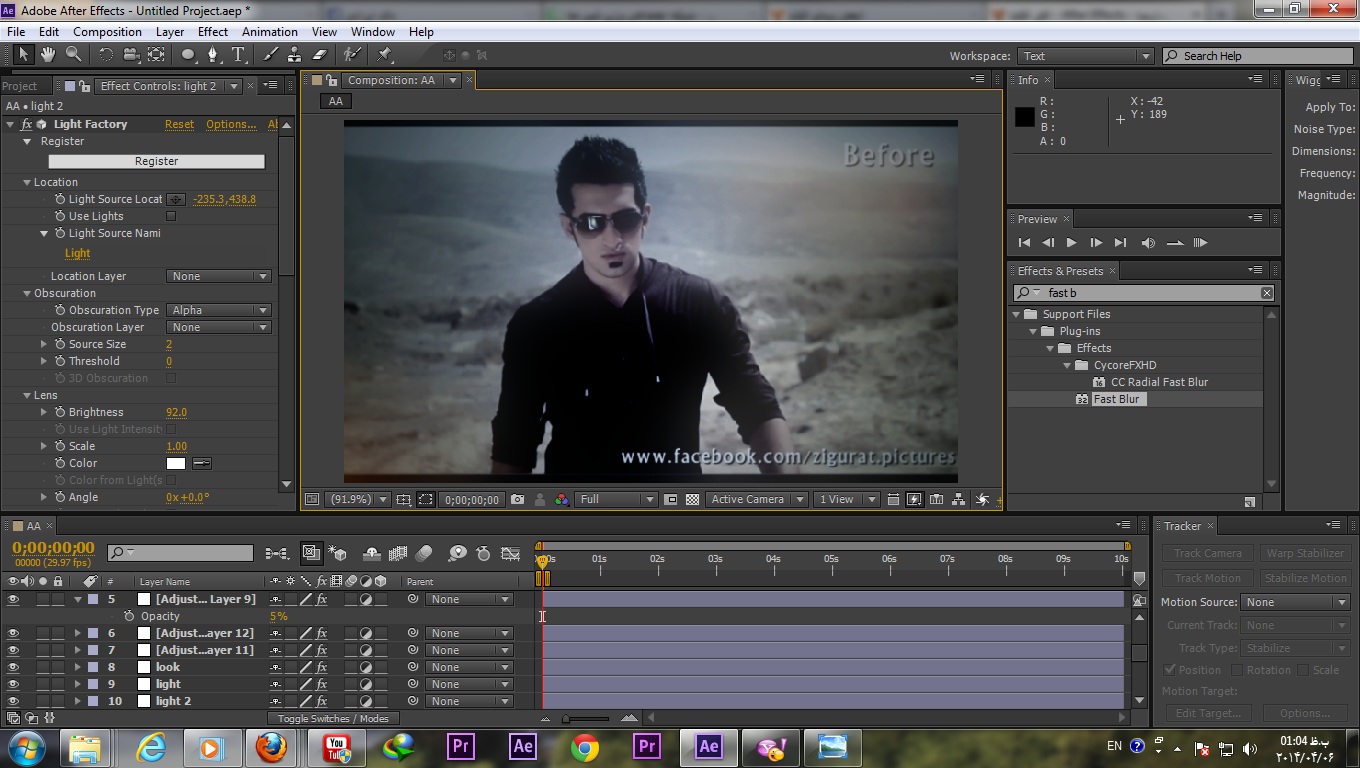
Task: Open show channel and color management icon
Action: click(561, 499)
